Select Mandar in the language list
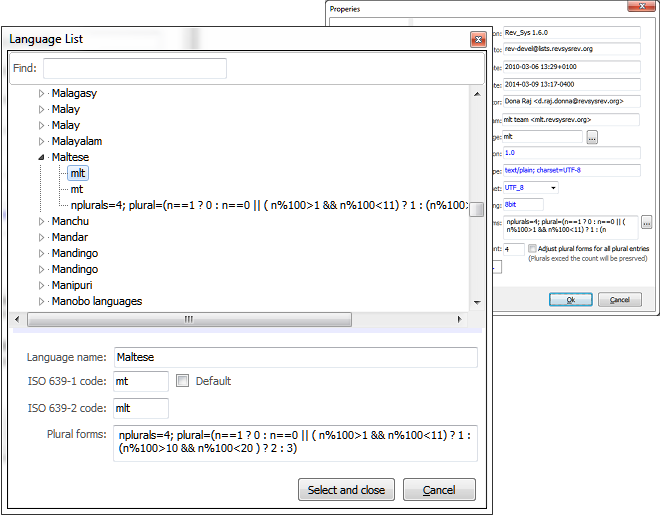This screenshot has height=516, width=663. click(70, 238)
